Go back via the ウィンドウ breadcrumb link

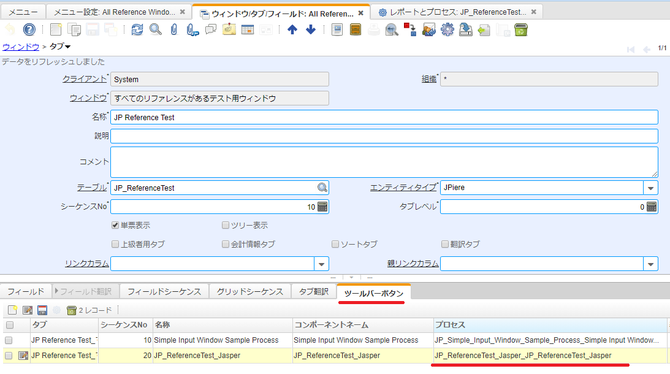[x=21, y=47]
